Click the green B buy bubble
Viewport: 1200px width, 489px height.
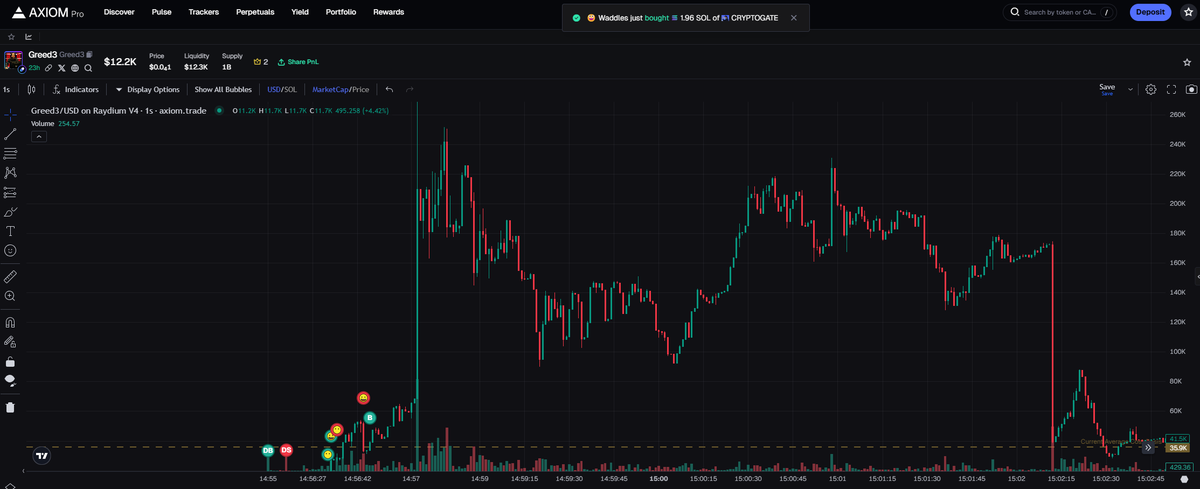coord(369,417)
